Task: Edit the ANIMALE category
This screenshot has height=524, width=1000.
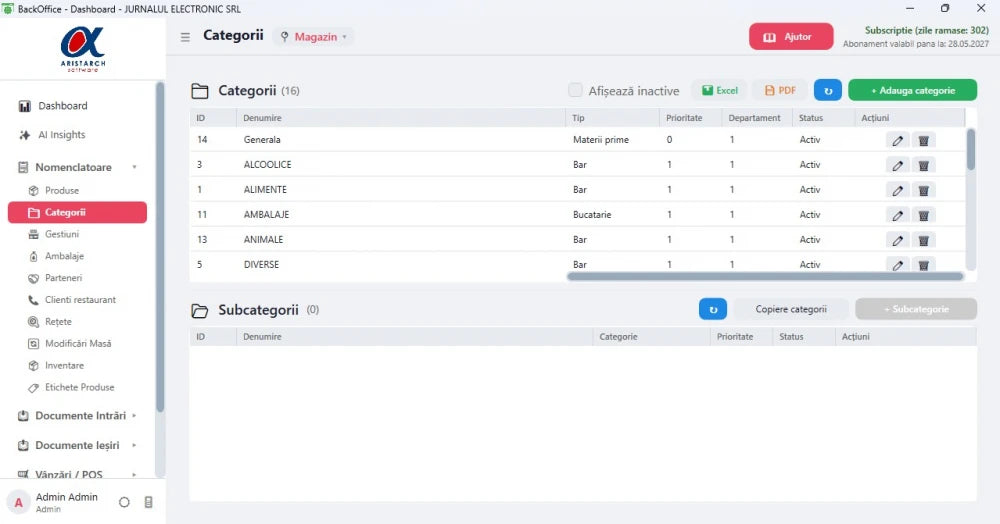Action: 897,240
